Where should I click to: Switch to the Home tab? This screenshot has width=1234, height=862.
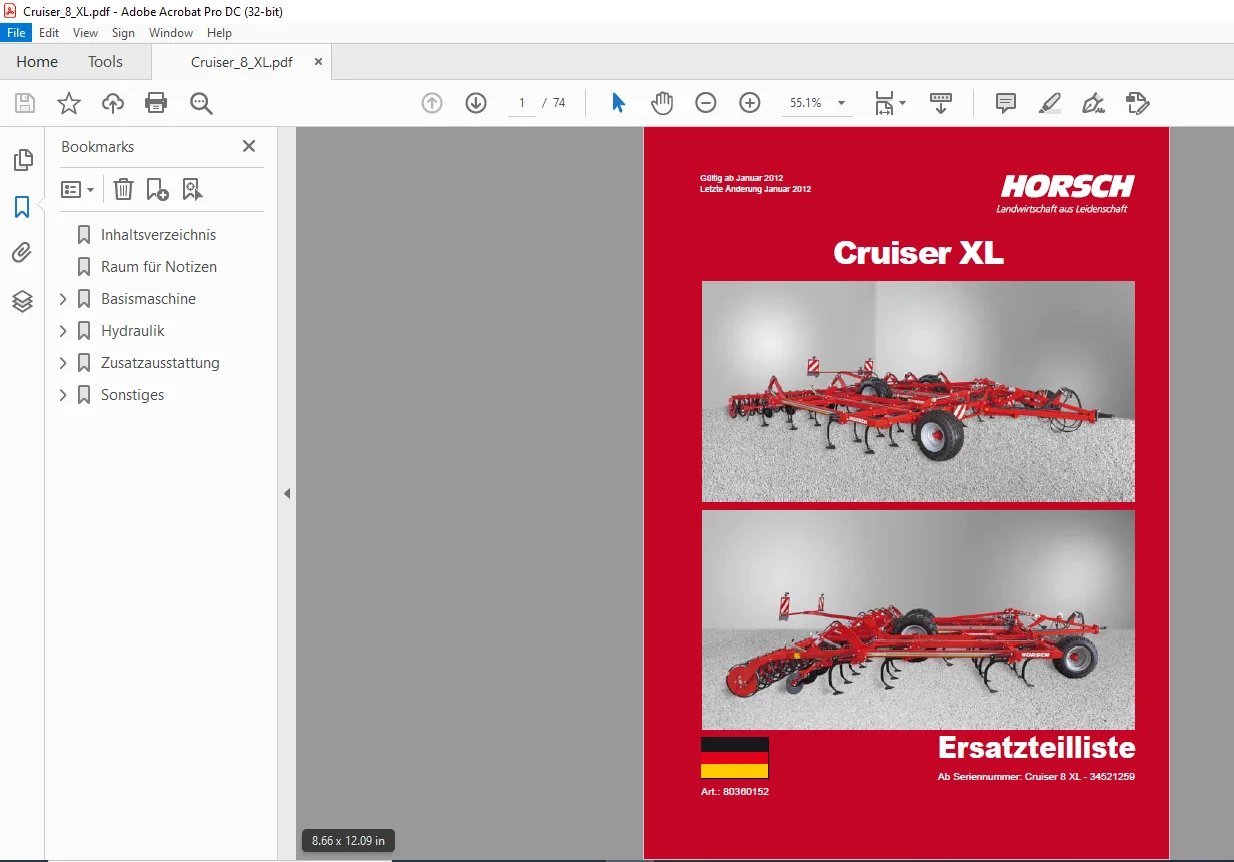point(37,62)
